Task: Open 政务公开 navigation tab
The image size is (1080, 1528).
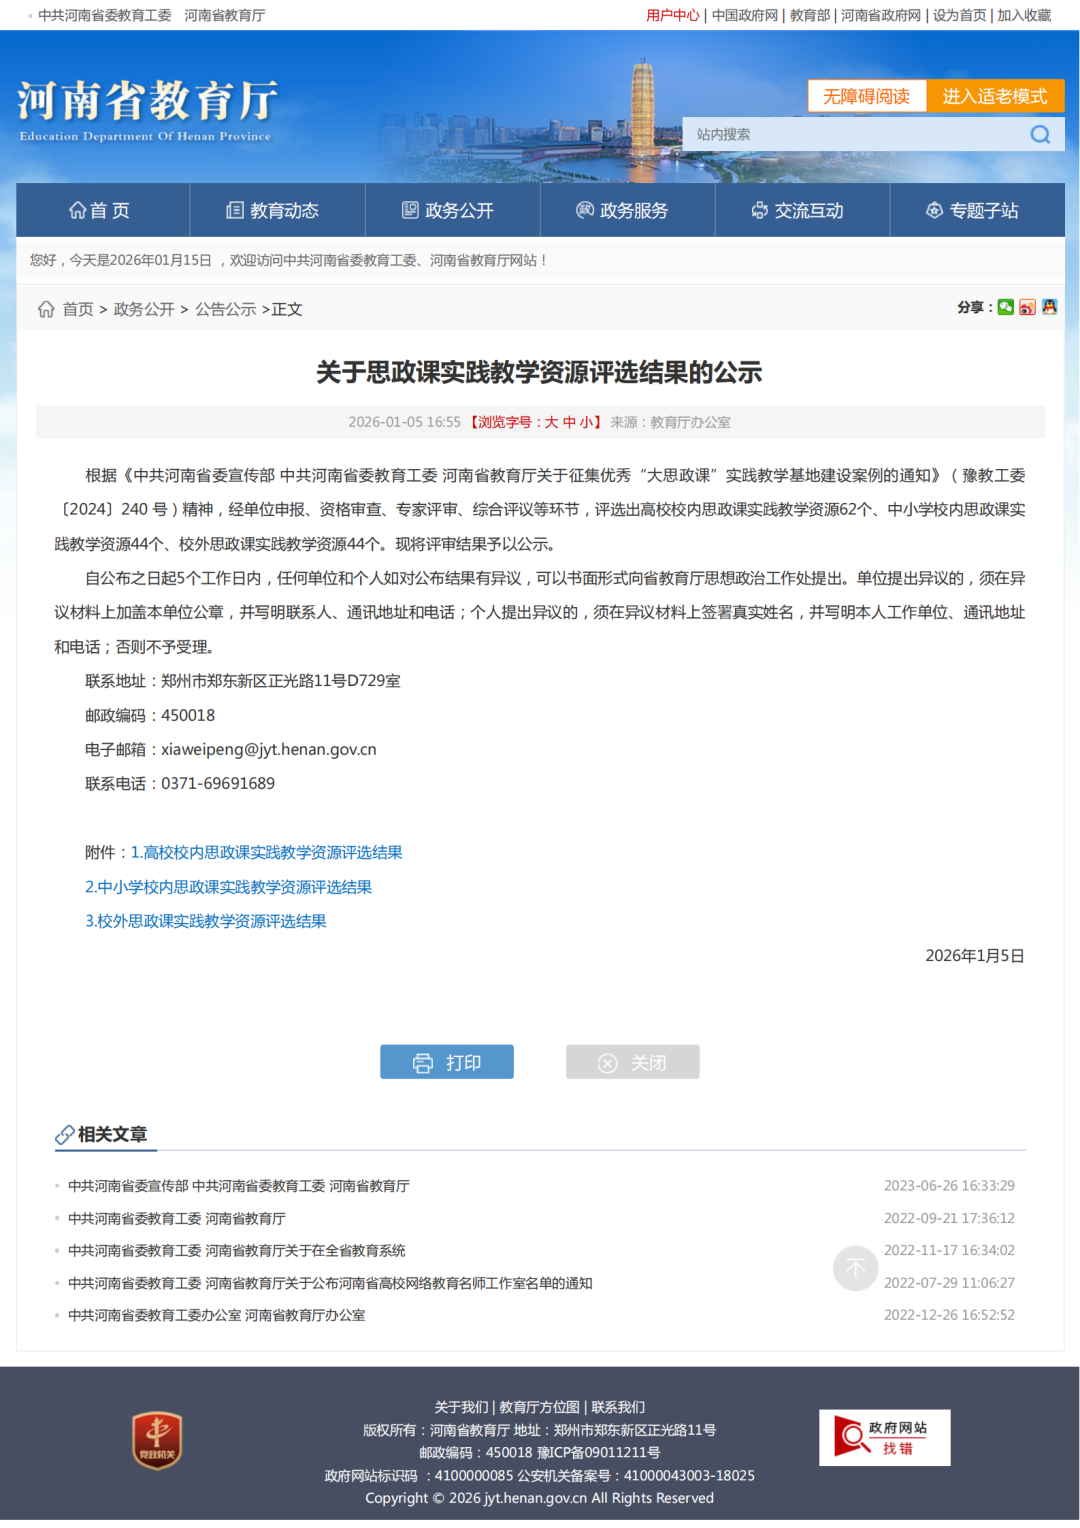Action: 452,210
